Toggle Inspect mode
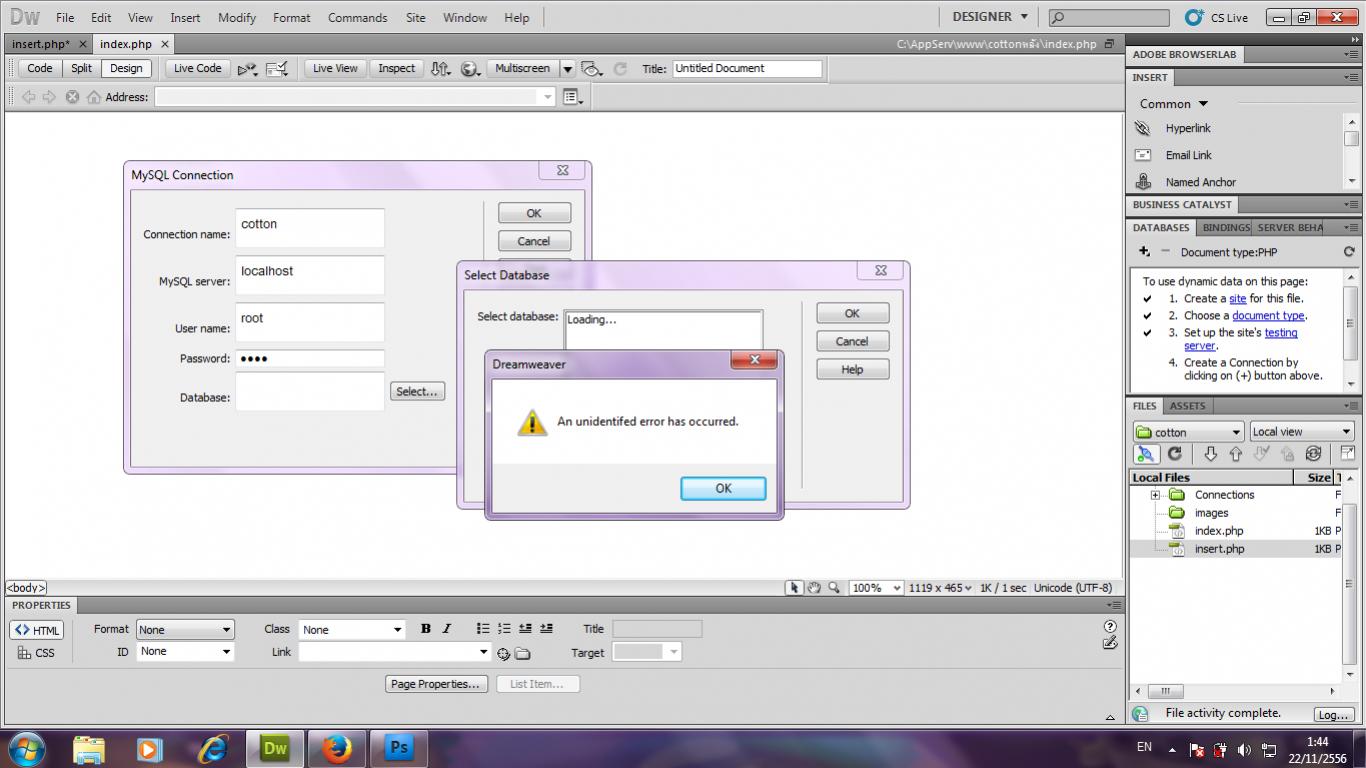1366x768 pixels. (396, 68)
